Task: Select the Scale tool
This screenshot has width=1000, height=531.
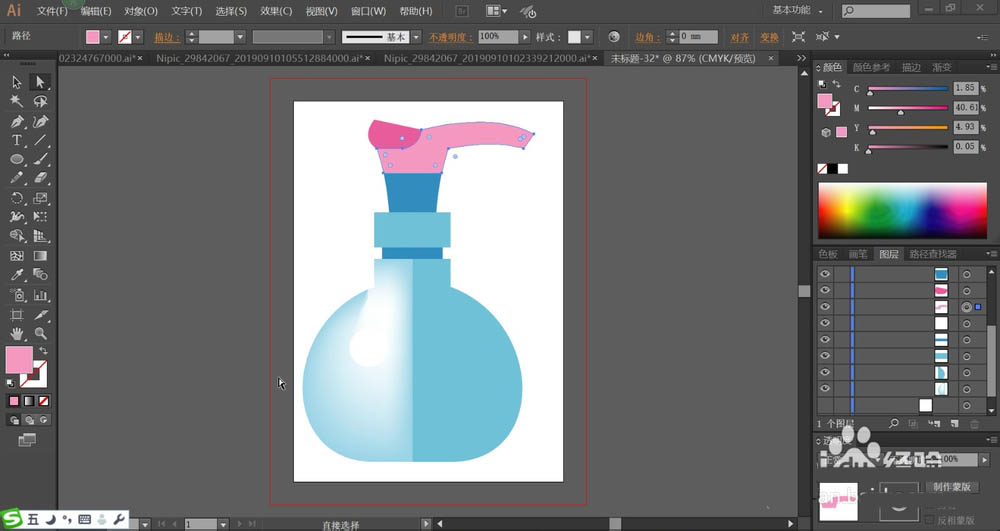Action: 40,198
